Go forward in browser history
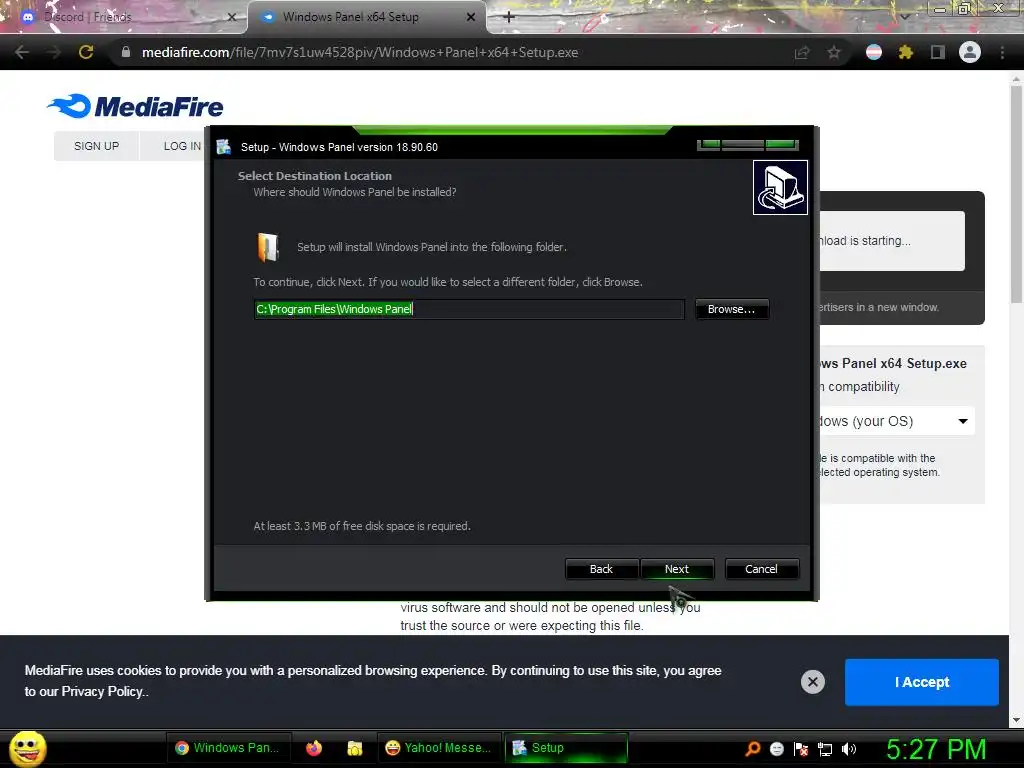The image size is (1024, 768). point(54,52)
